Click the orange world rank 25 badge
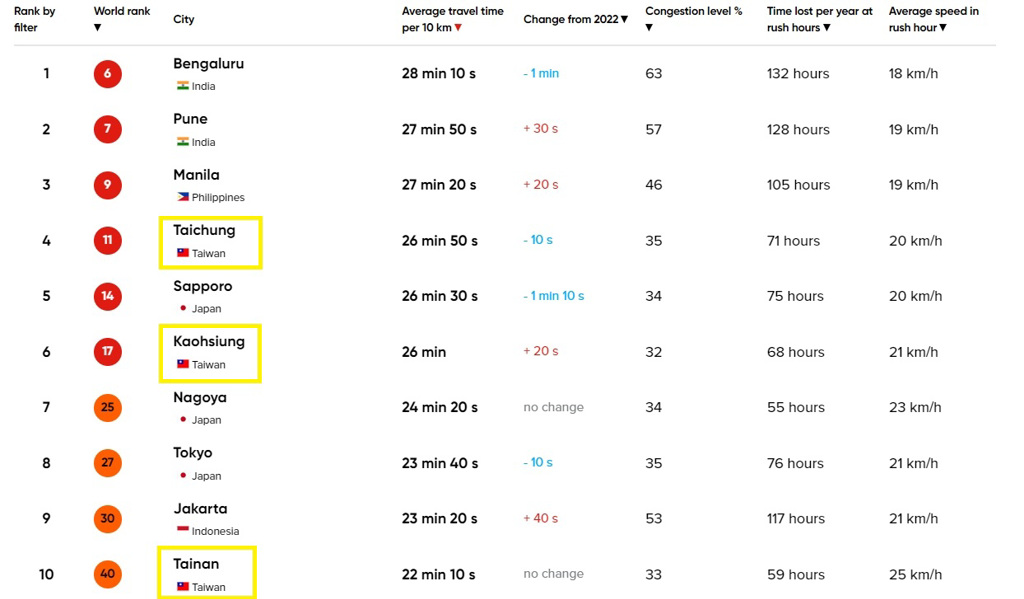The width and height of the screenshot is (1024, 599). [107, 407]
